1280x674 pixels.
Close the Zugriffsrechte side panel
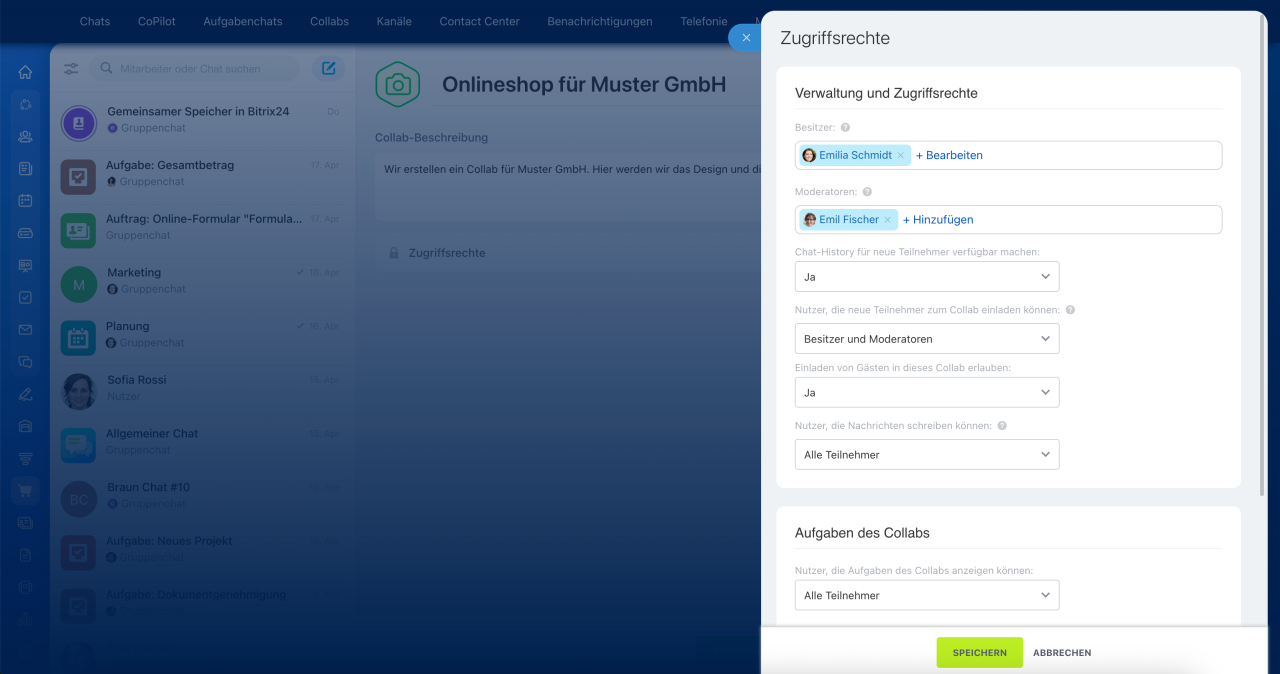tap(745, 38)
